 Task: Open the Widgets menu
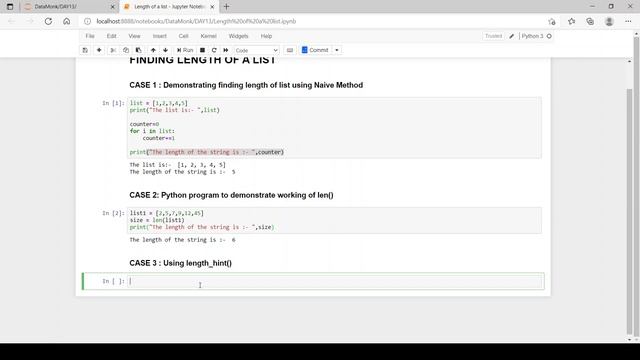[x=238, y=36]
